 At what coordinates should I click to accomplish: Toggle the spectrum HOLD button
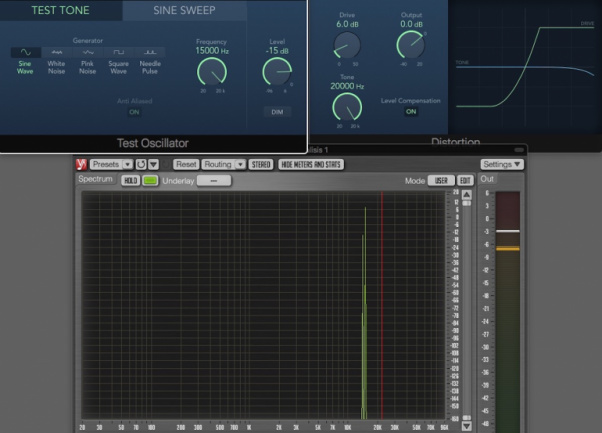[131, 180]
